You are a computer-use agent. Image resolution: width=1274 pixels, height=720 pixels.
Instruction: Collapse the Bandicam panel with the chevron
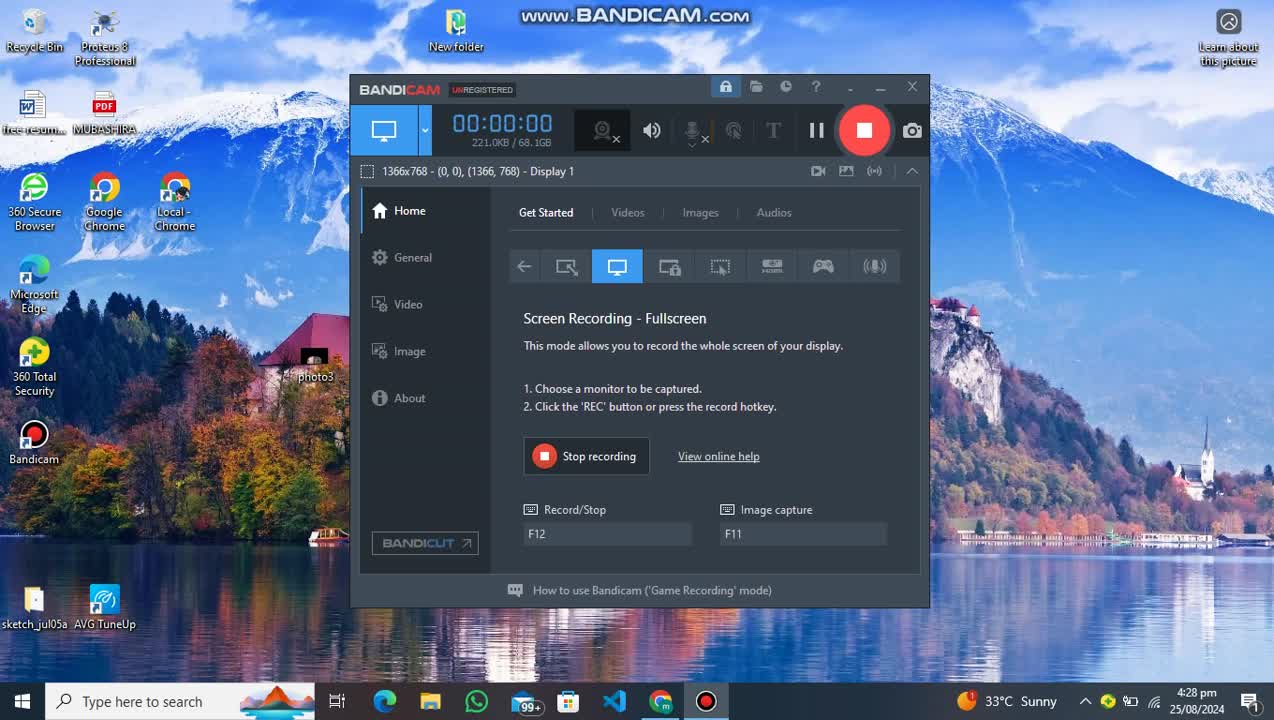pos(912,171)
